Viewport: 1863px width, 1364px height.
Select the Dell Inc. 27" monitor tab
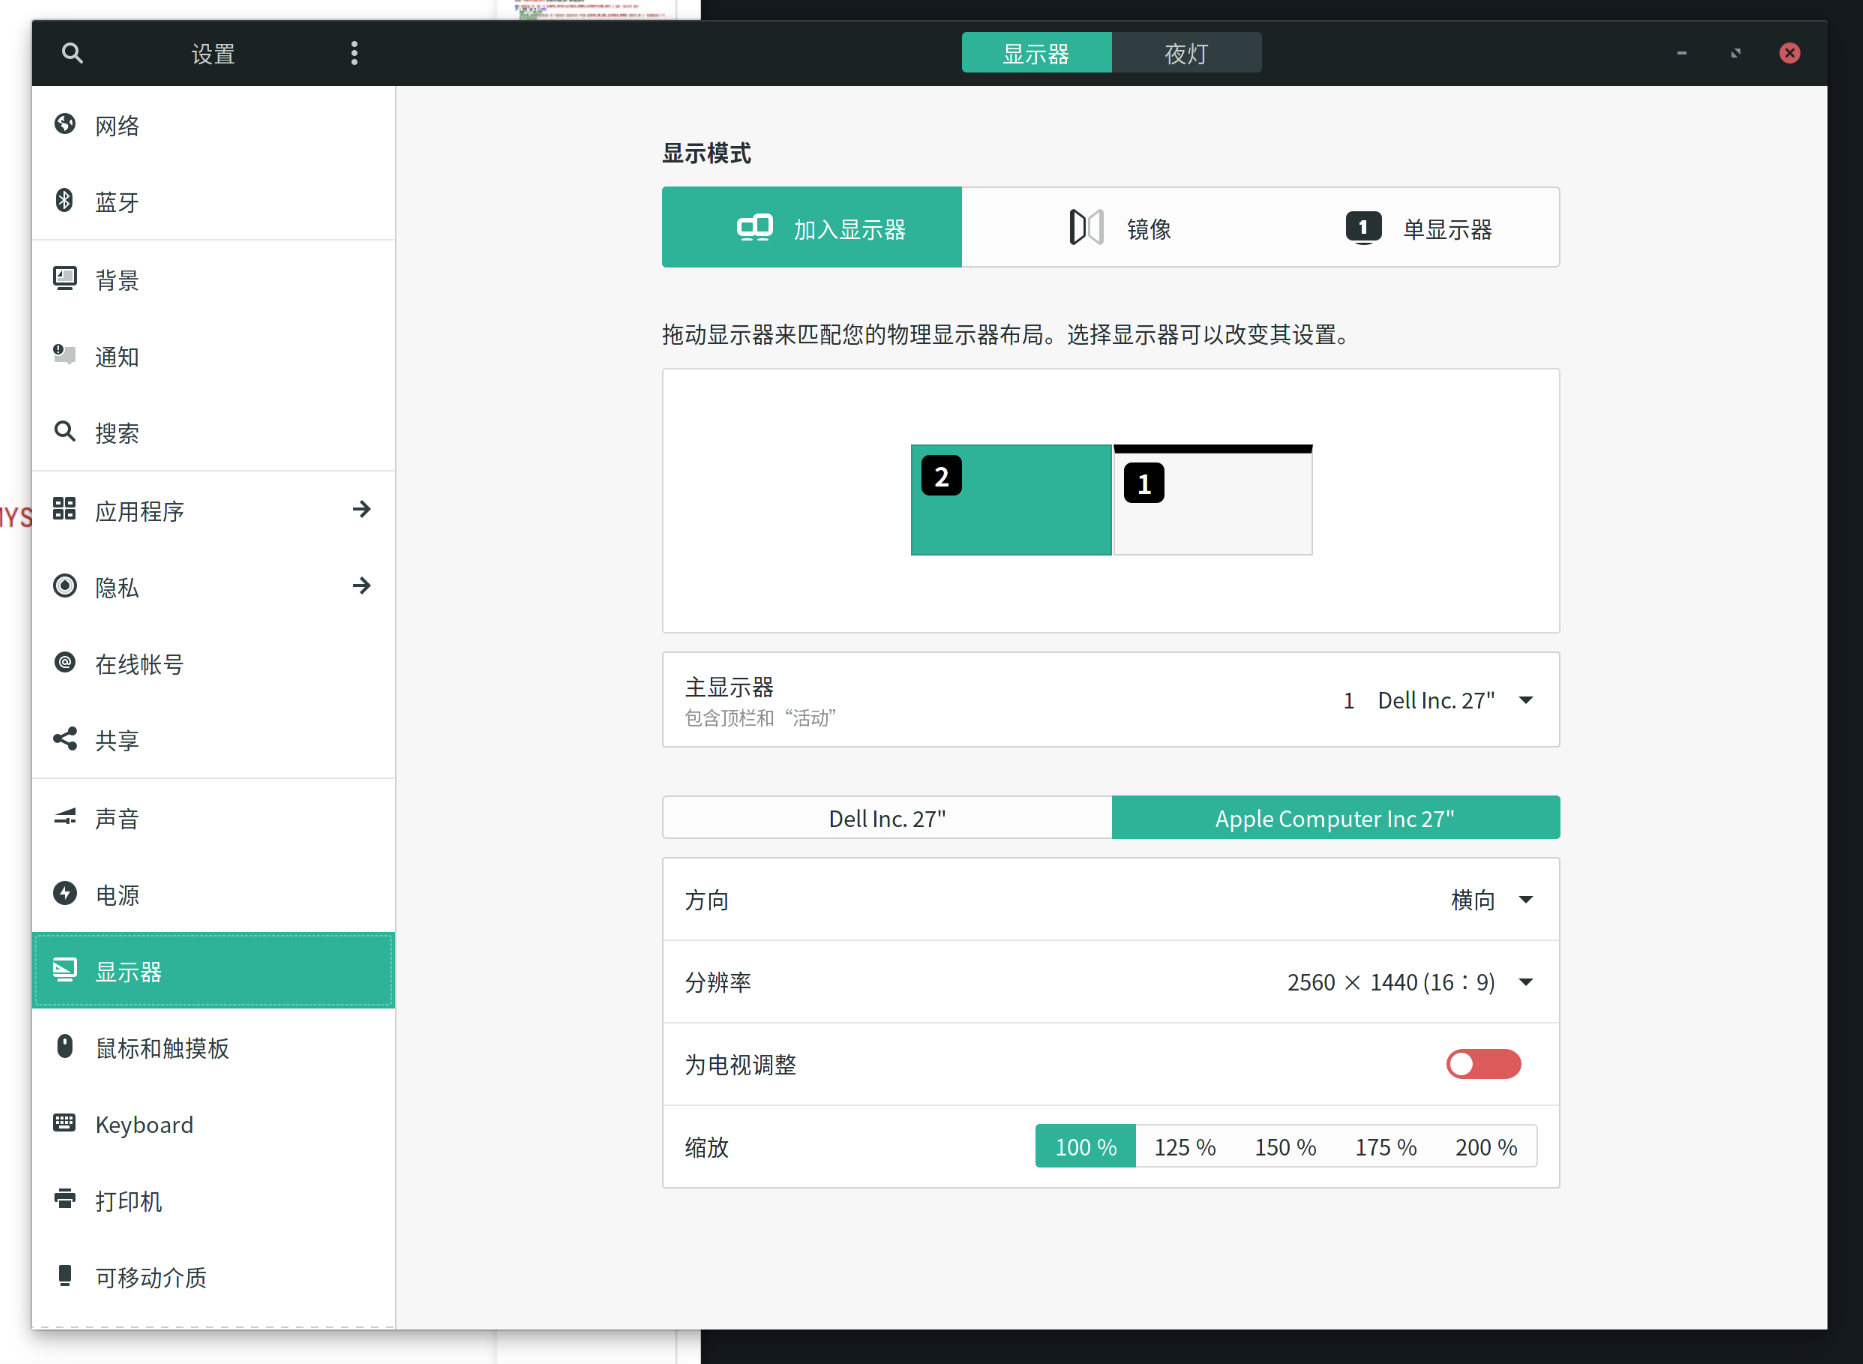point(886,817)
